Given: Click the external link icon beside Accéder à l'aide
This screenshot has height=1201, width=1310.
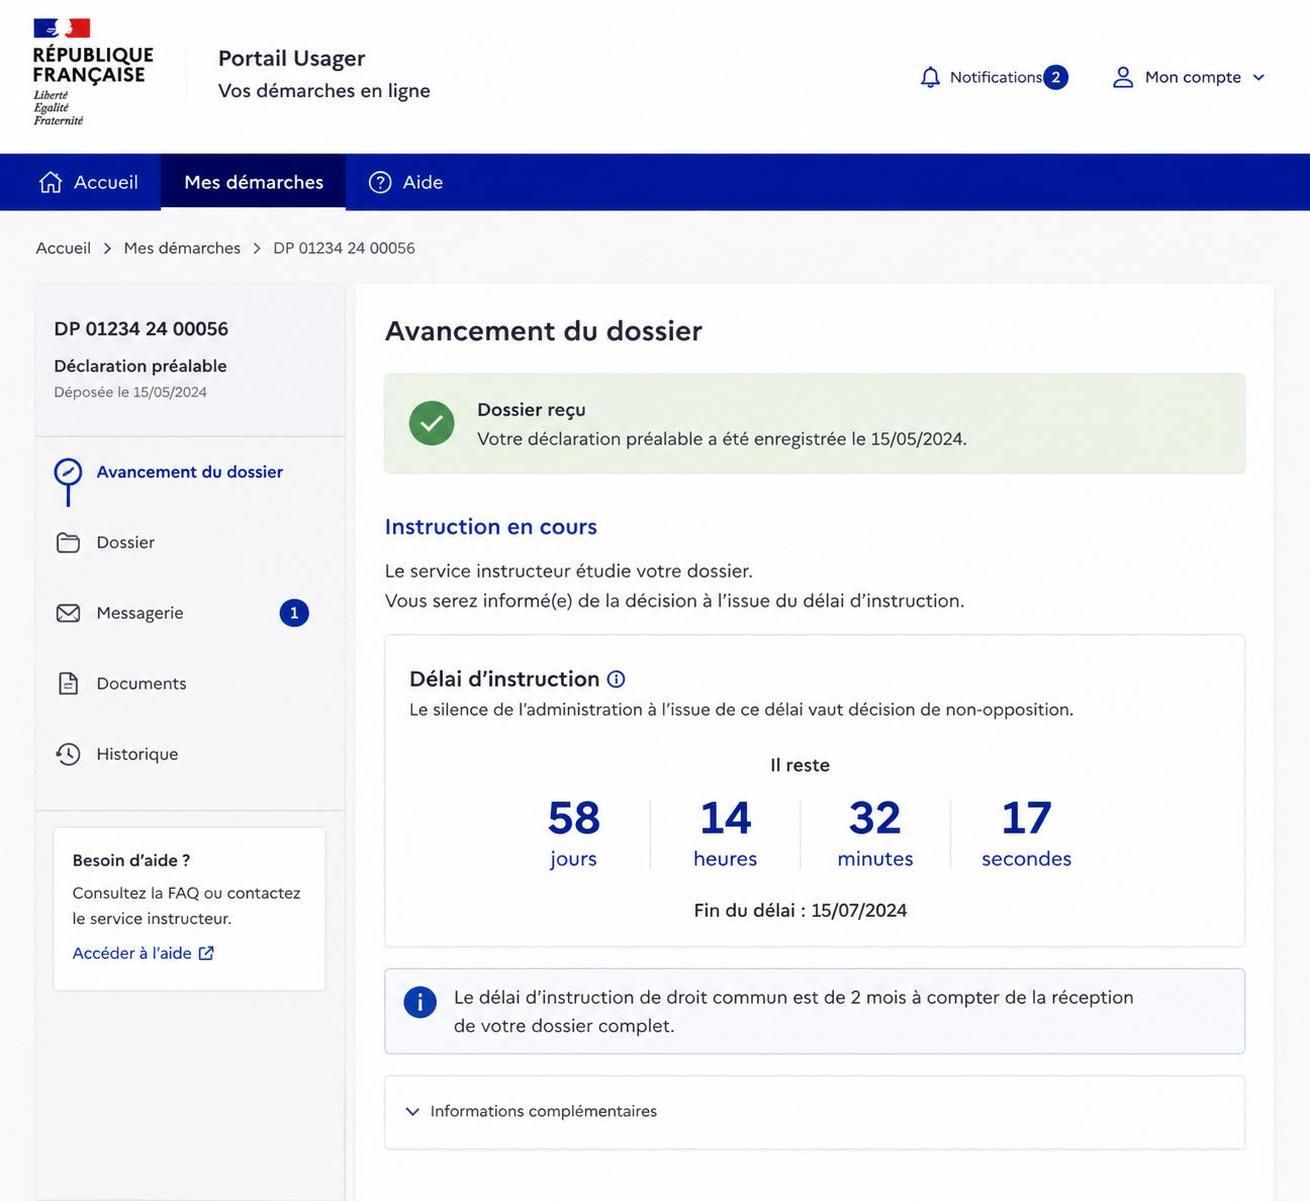Looking at the screenshot, I should point(206,953).
